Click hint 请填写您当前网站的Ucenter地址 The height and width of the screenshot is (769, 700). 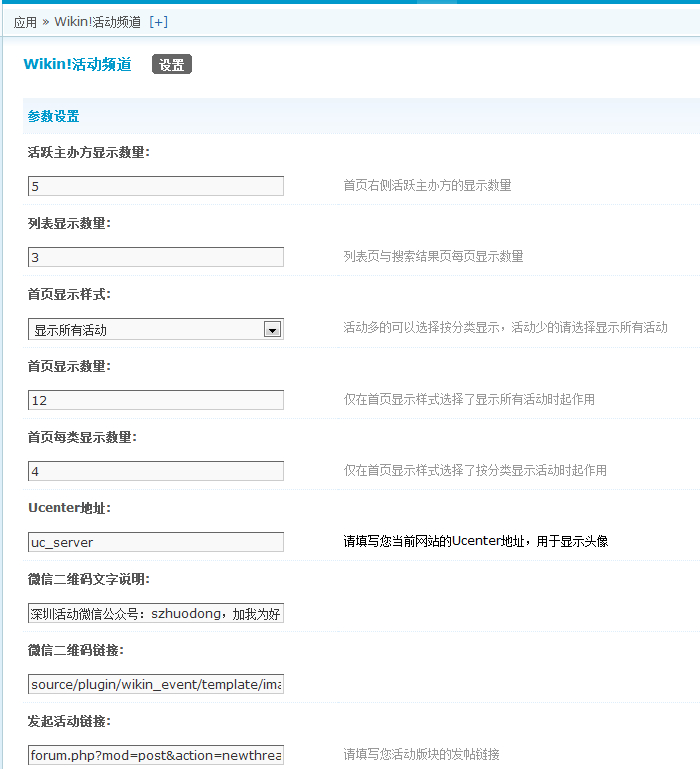[476, 541]
